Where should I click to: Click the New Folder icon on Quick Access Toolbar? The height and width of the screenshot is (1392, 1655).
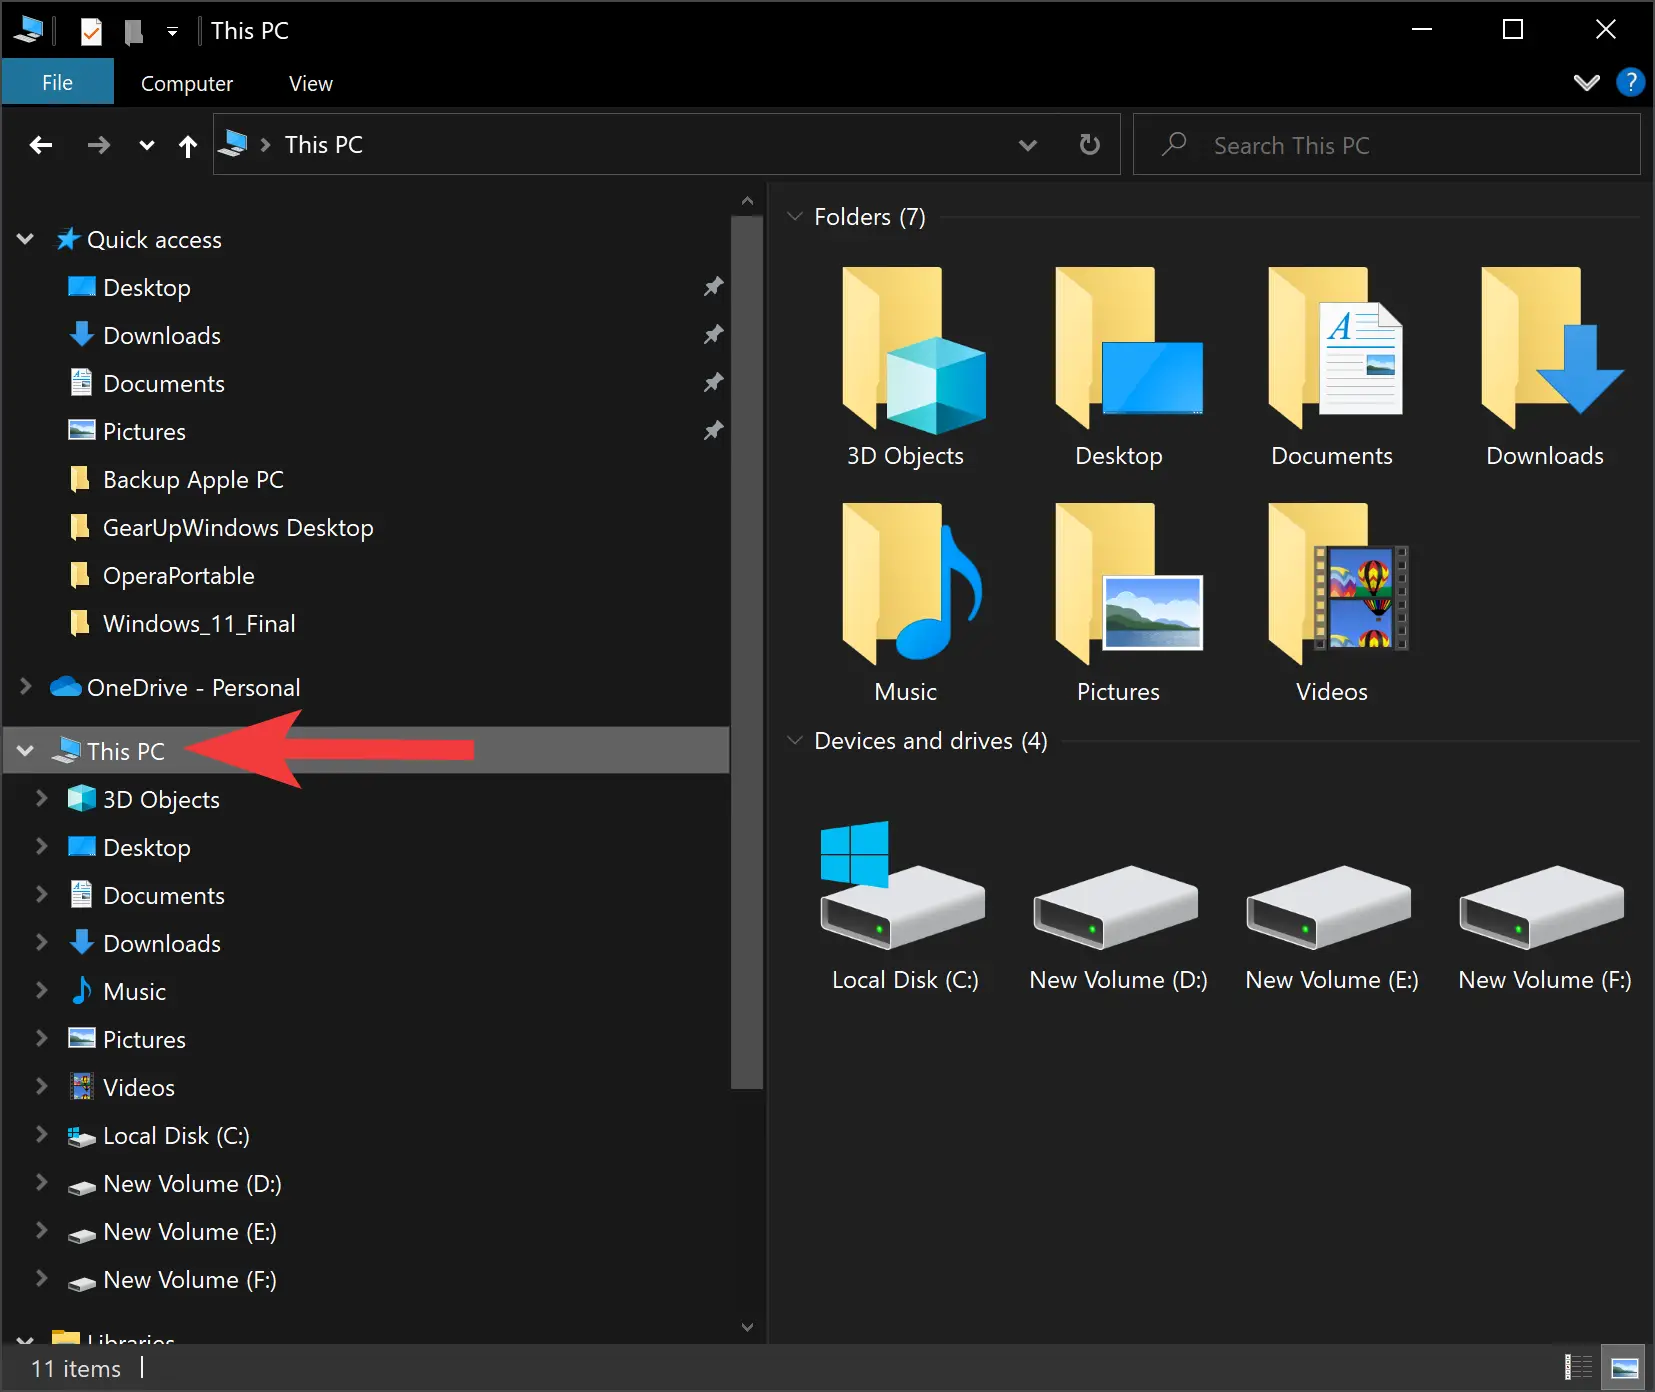[x=133, y=31]
